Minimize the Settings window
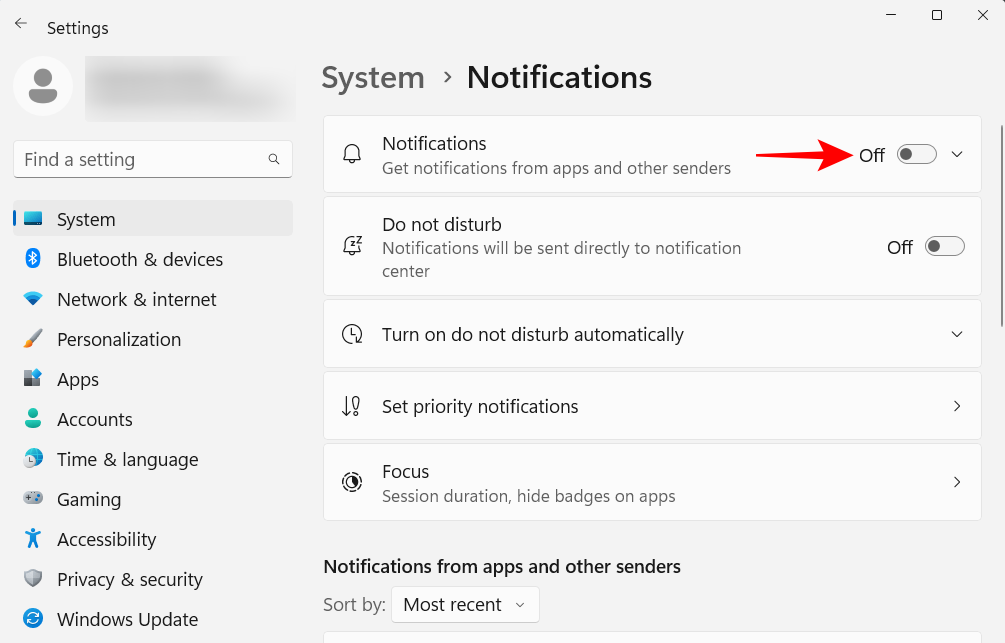Screen dimensions: 1005x643 pyautogui.click(x=891, y=15)
